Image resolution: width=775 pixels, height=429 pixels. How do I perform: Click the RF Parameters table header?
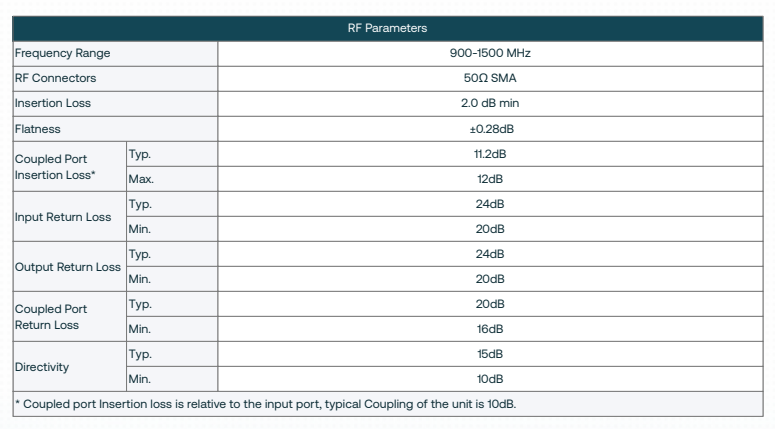click(388, 28)
